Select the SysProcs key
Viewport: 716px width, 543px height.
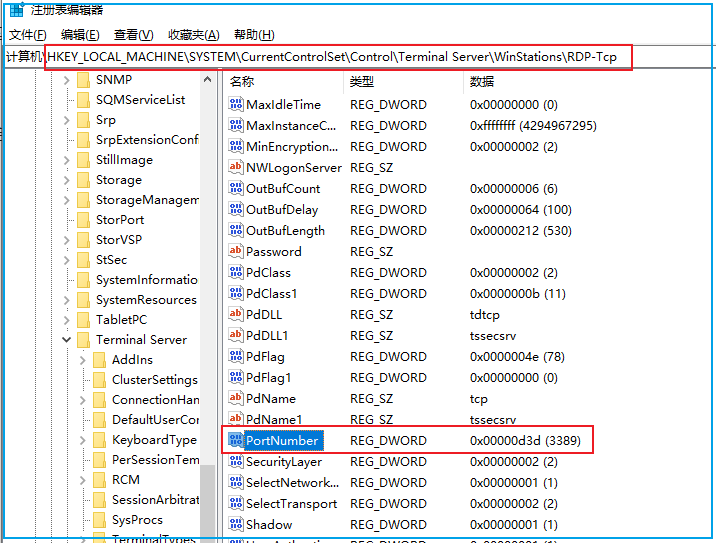(x=137, y=520)
